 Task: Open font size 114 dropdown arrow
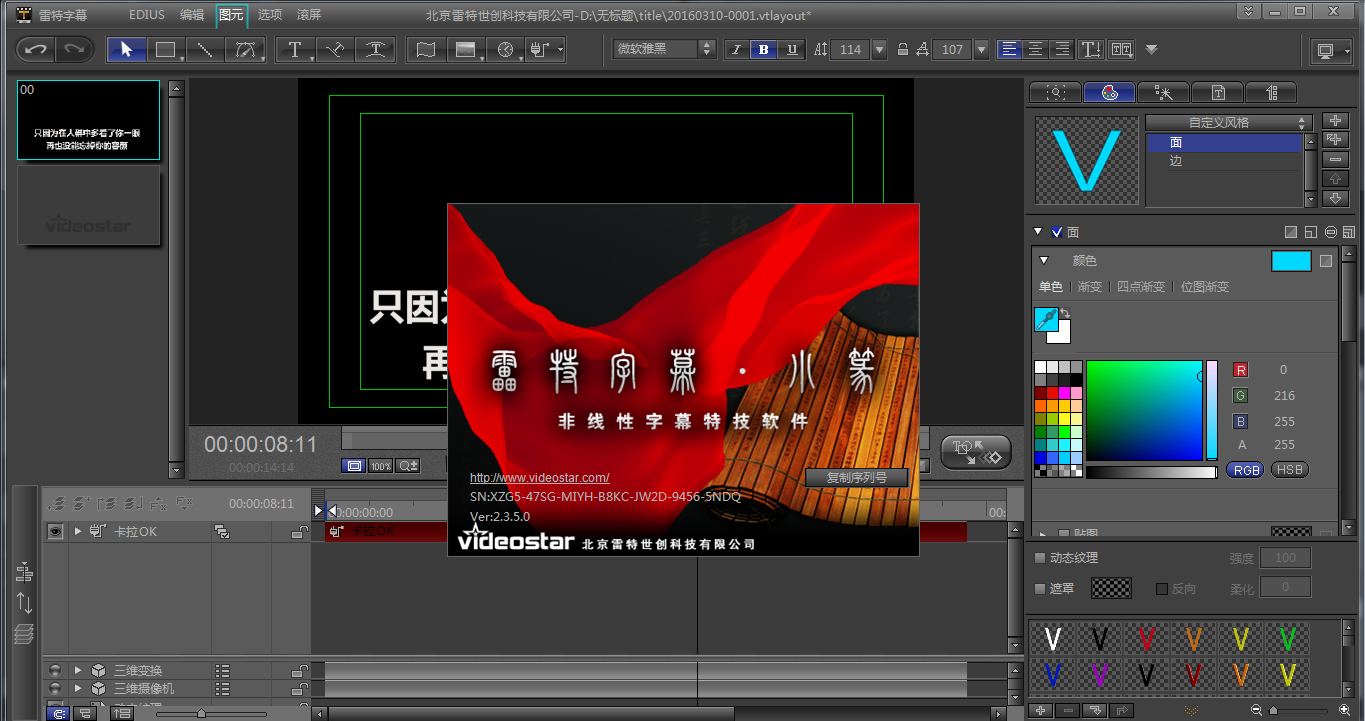tap(880, 49)
